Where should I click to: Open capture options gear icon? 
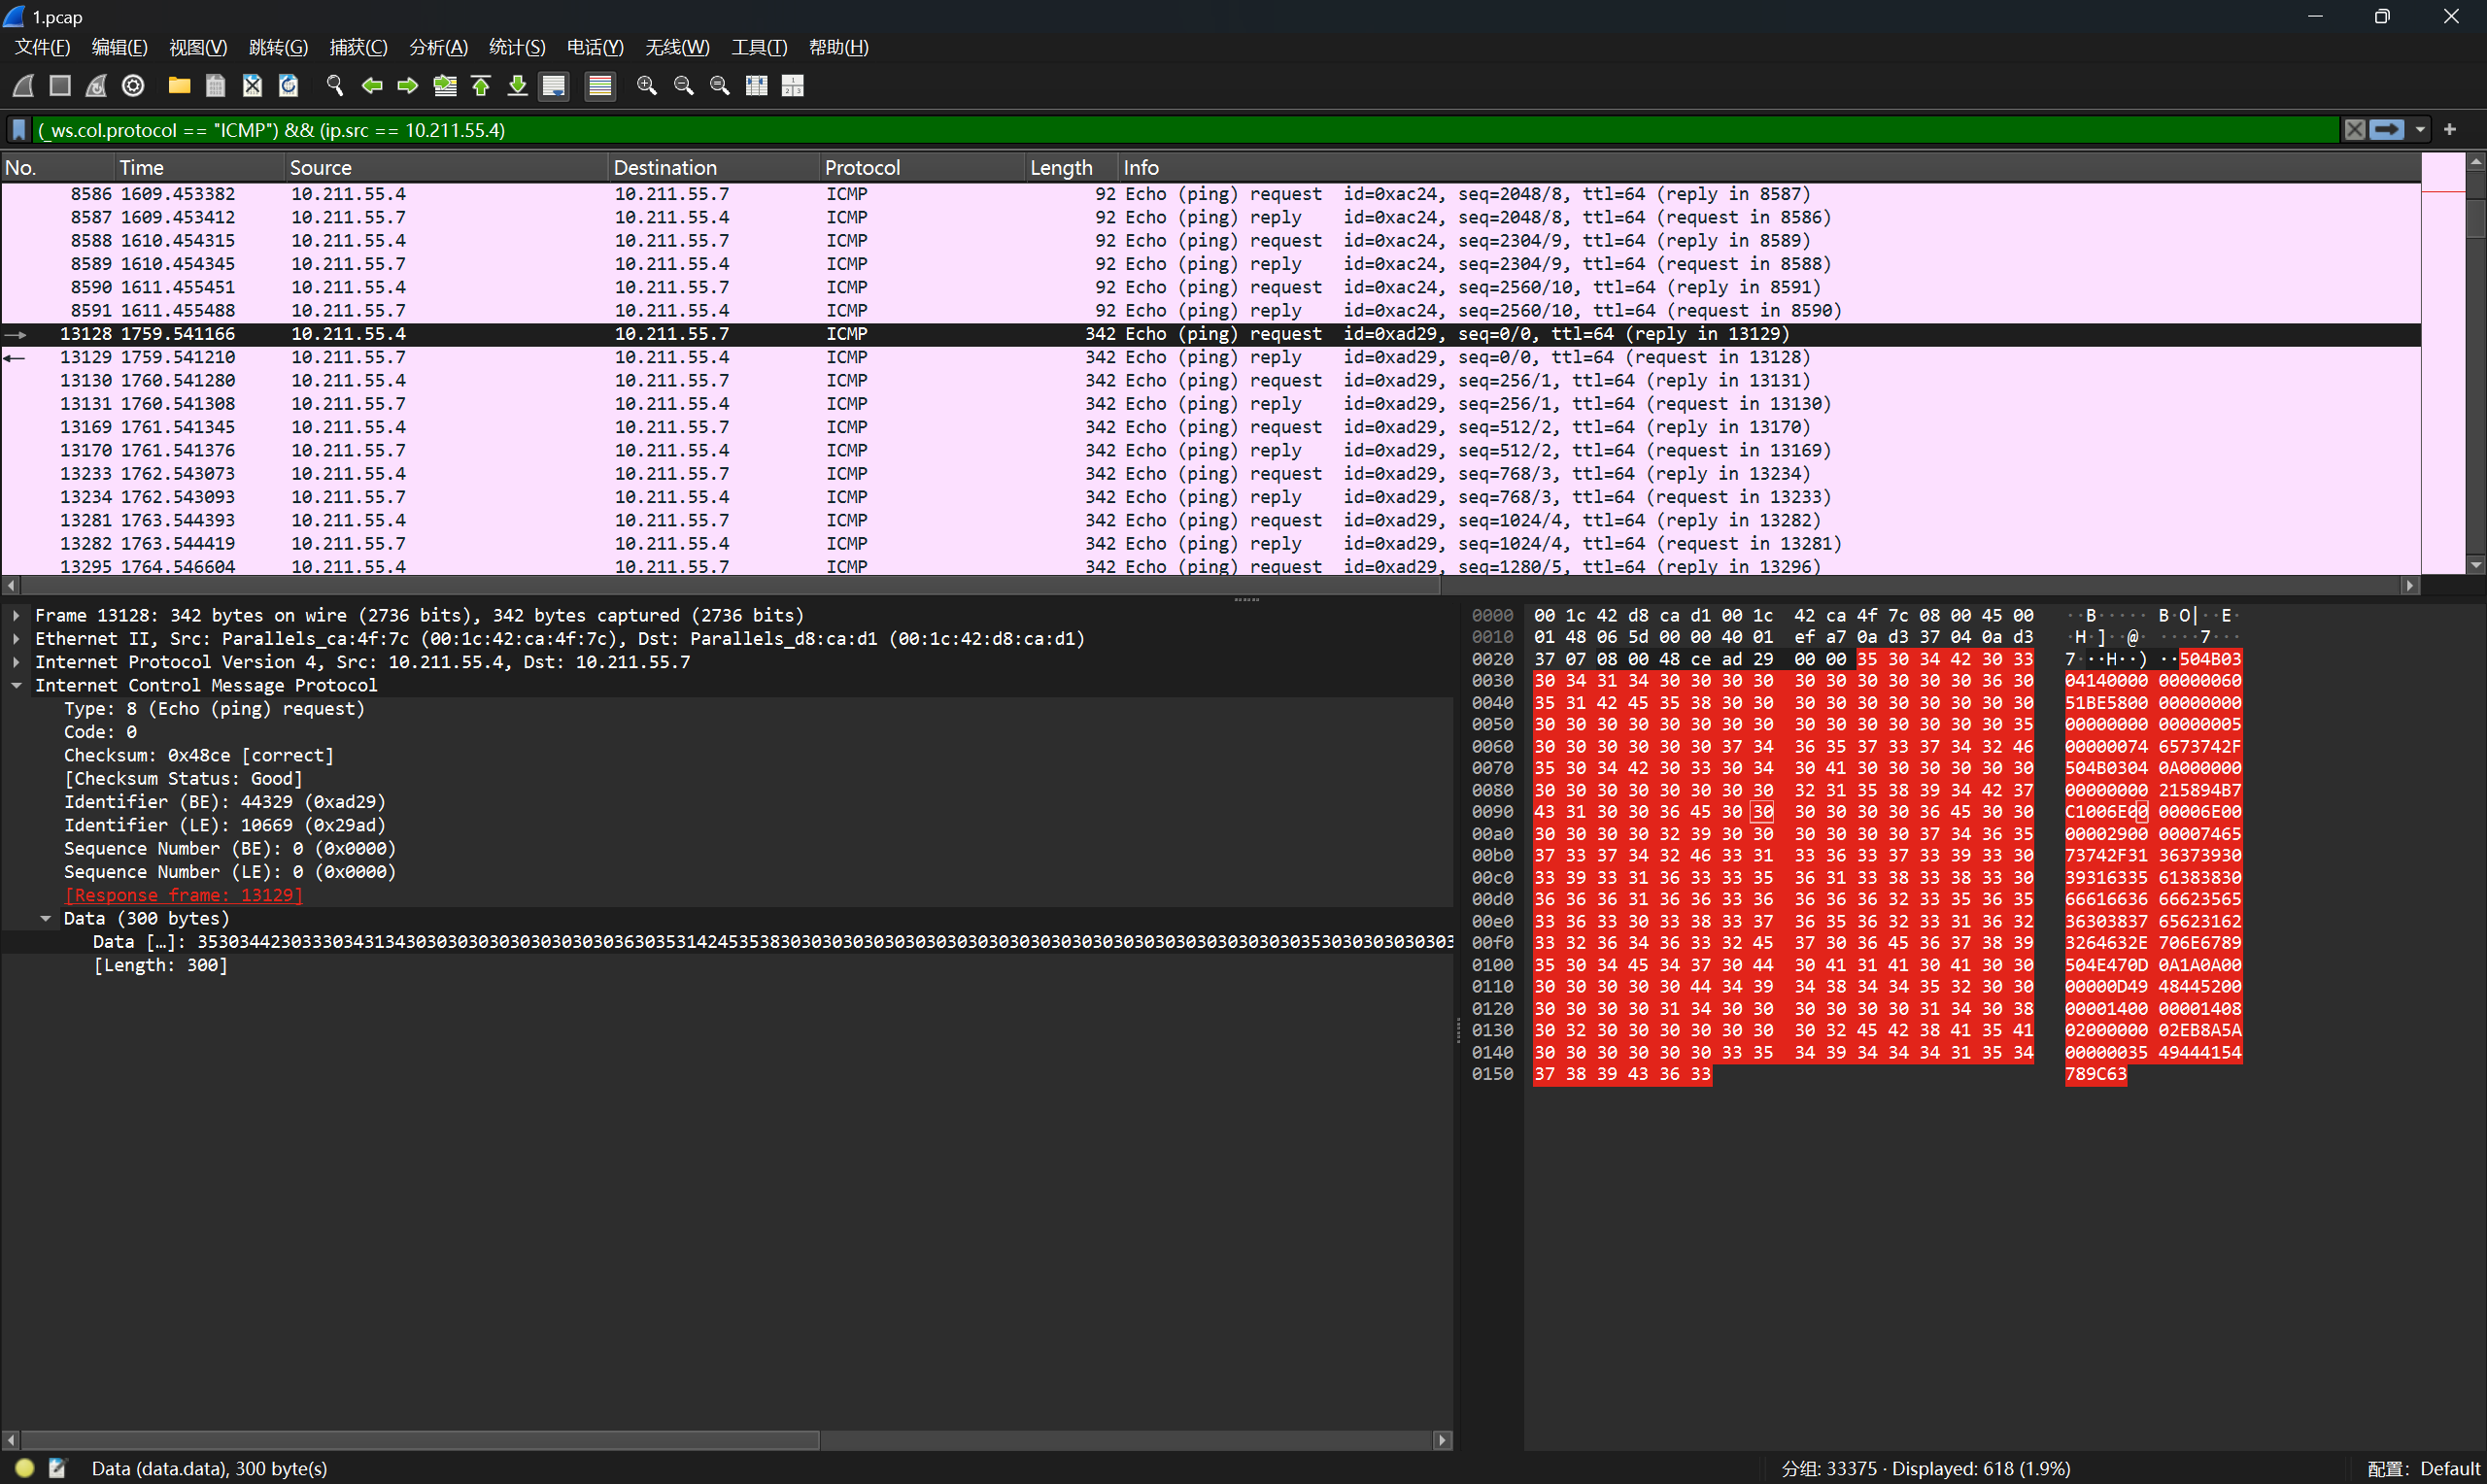click(x=133, y=86)
